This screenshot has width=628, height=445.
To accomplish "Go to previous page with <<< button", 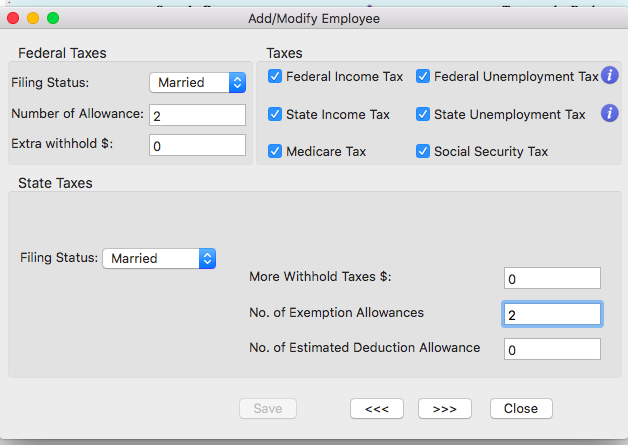I will pyautogui.click(x=376, y=408).
